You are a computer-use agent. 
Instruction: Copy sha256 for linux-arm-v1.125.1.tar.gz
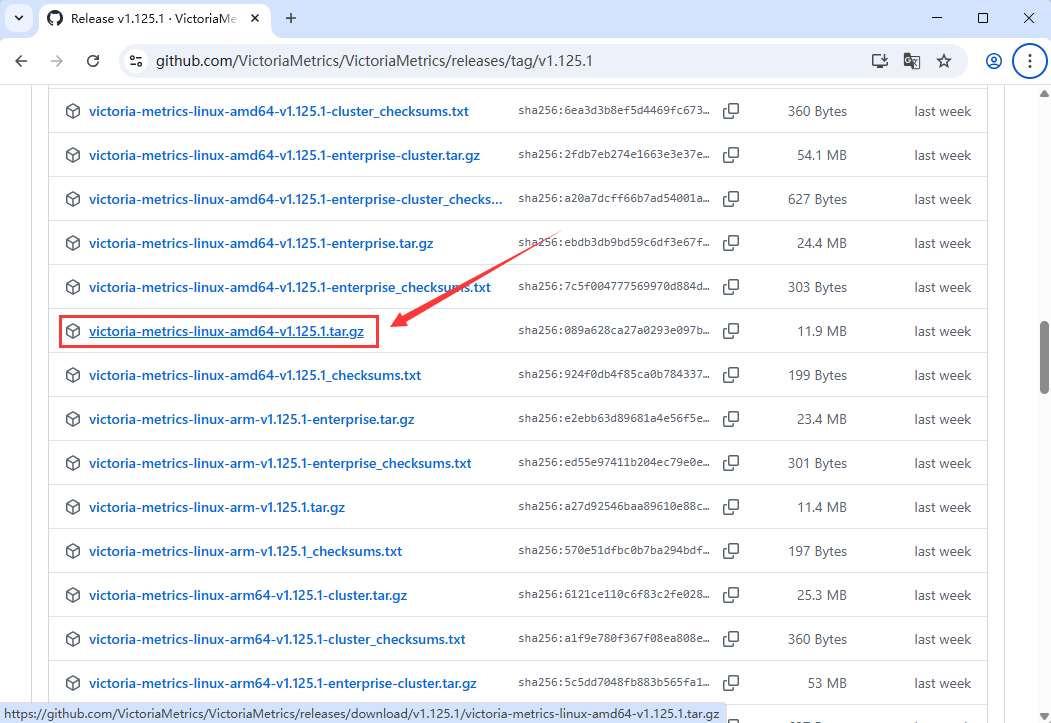click(x=731, y=507)
